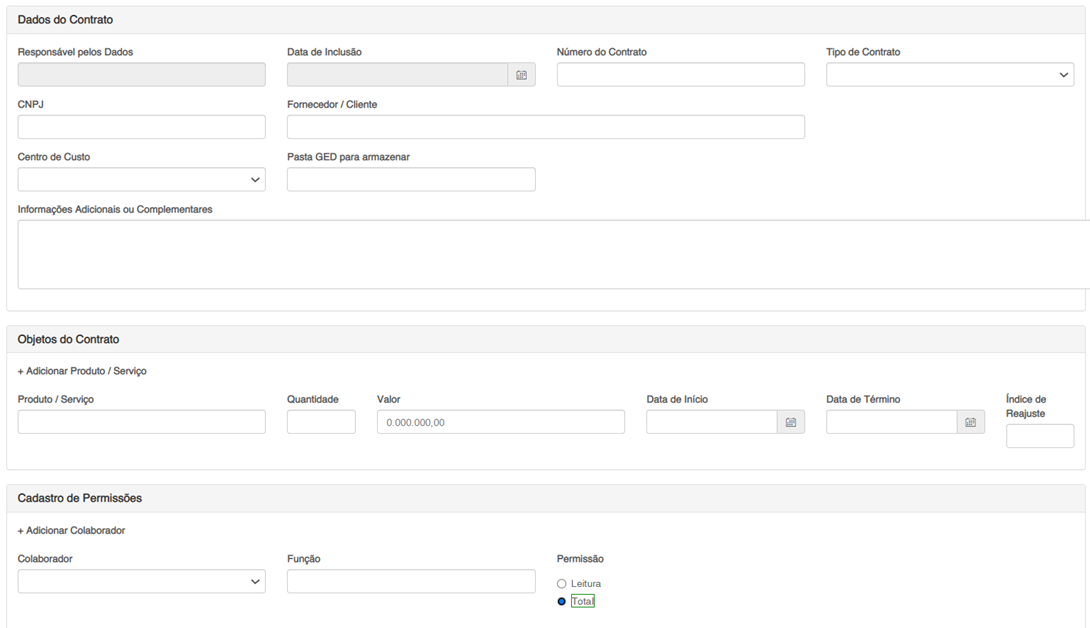
Task: Open the Data de Inclusão calendar icon
Action: pyautogui.click(x=521, y=75)
